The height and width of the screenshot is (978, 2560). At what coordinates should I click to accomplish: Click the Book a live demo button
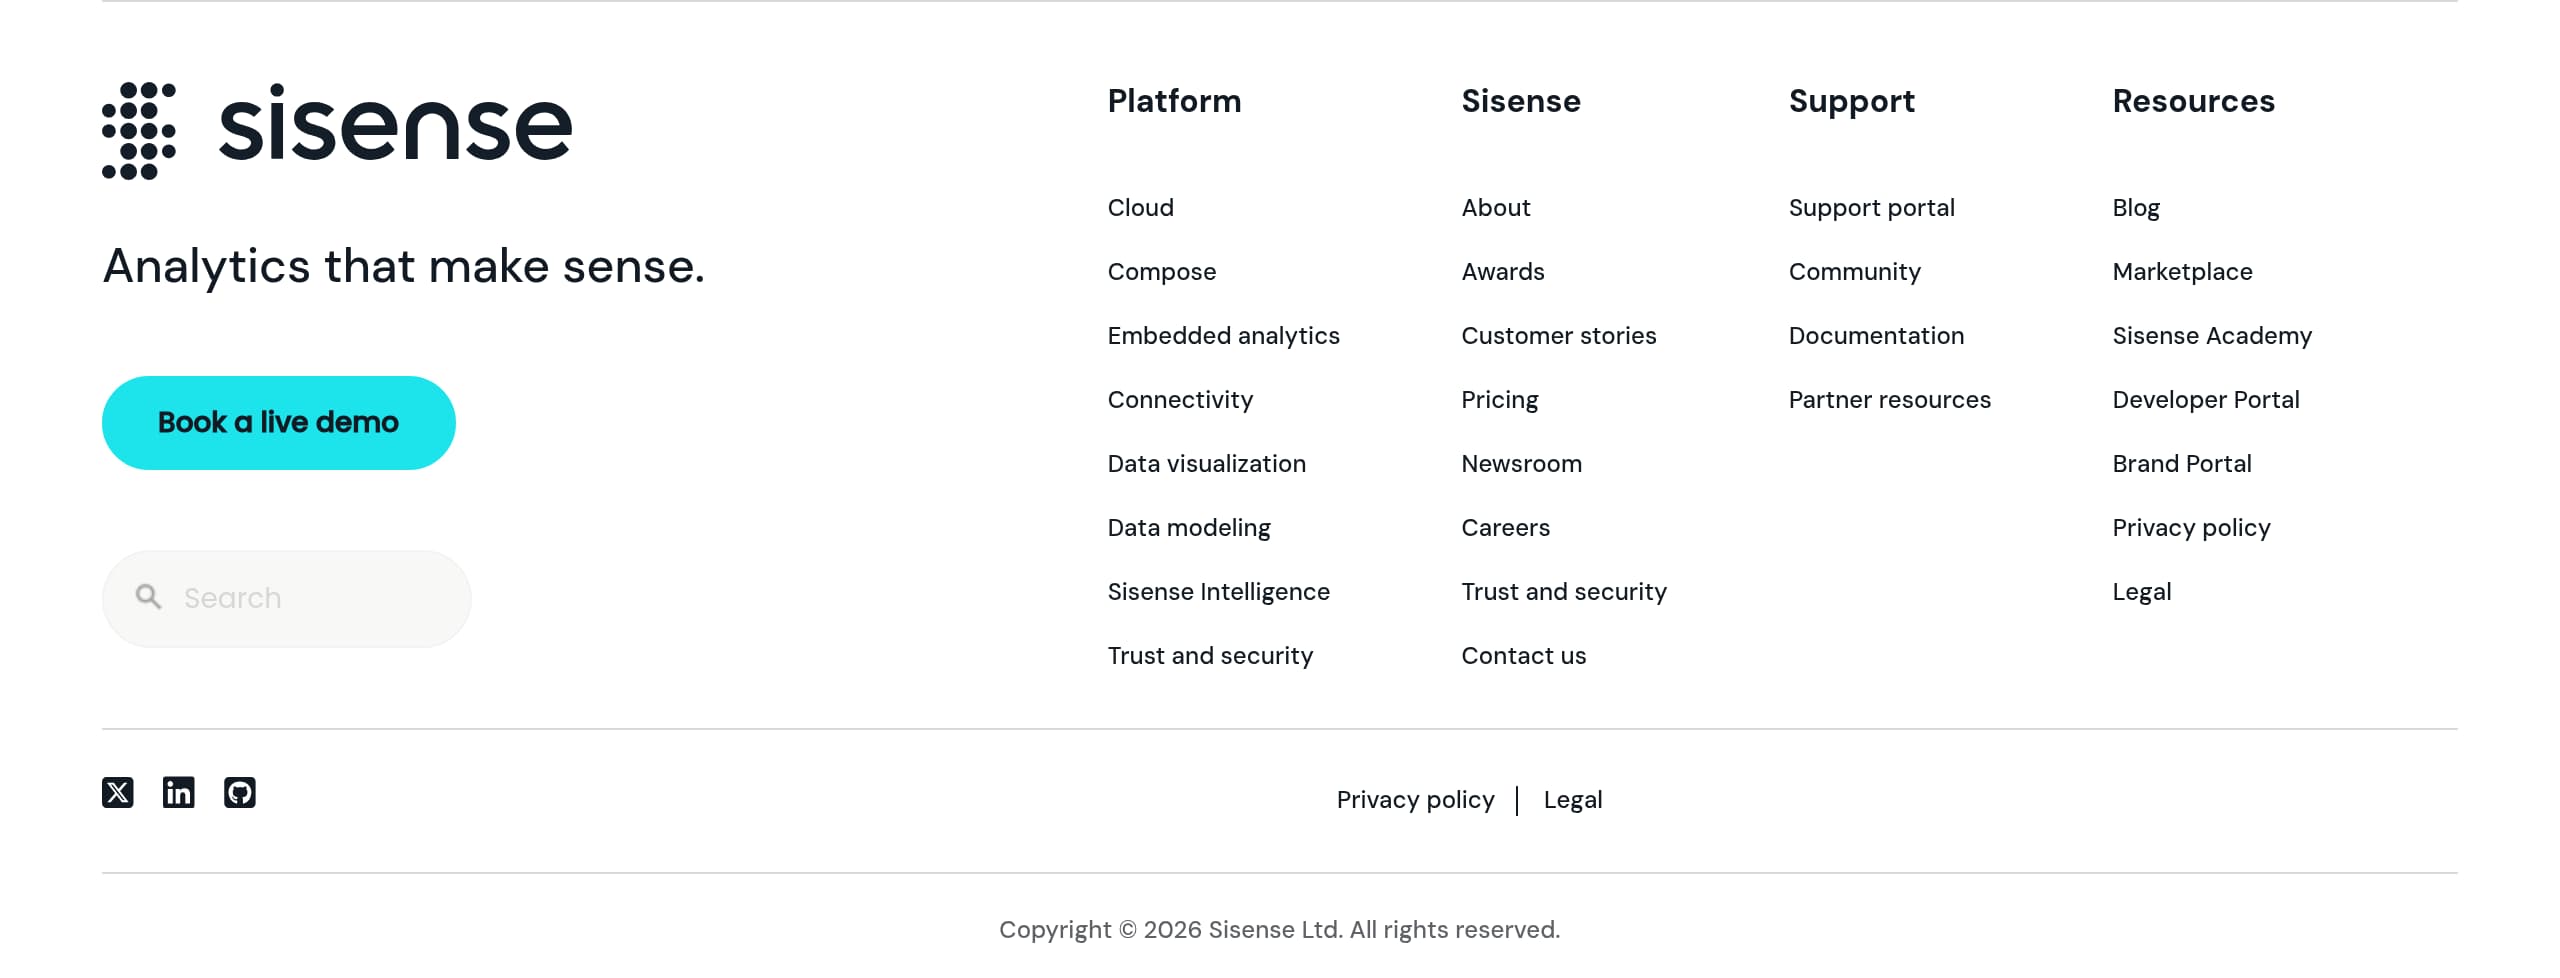point(278,422)
